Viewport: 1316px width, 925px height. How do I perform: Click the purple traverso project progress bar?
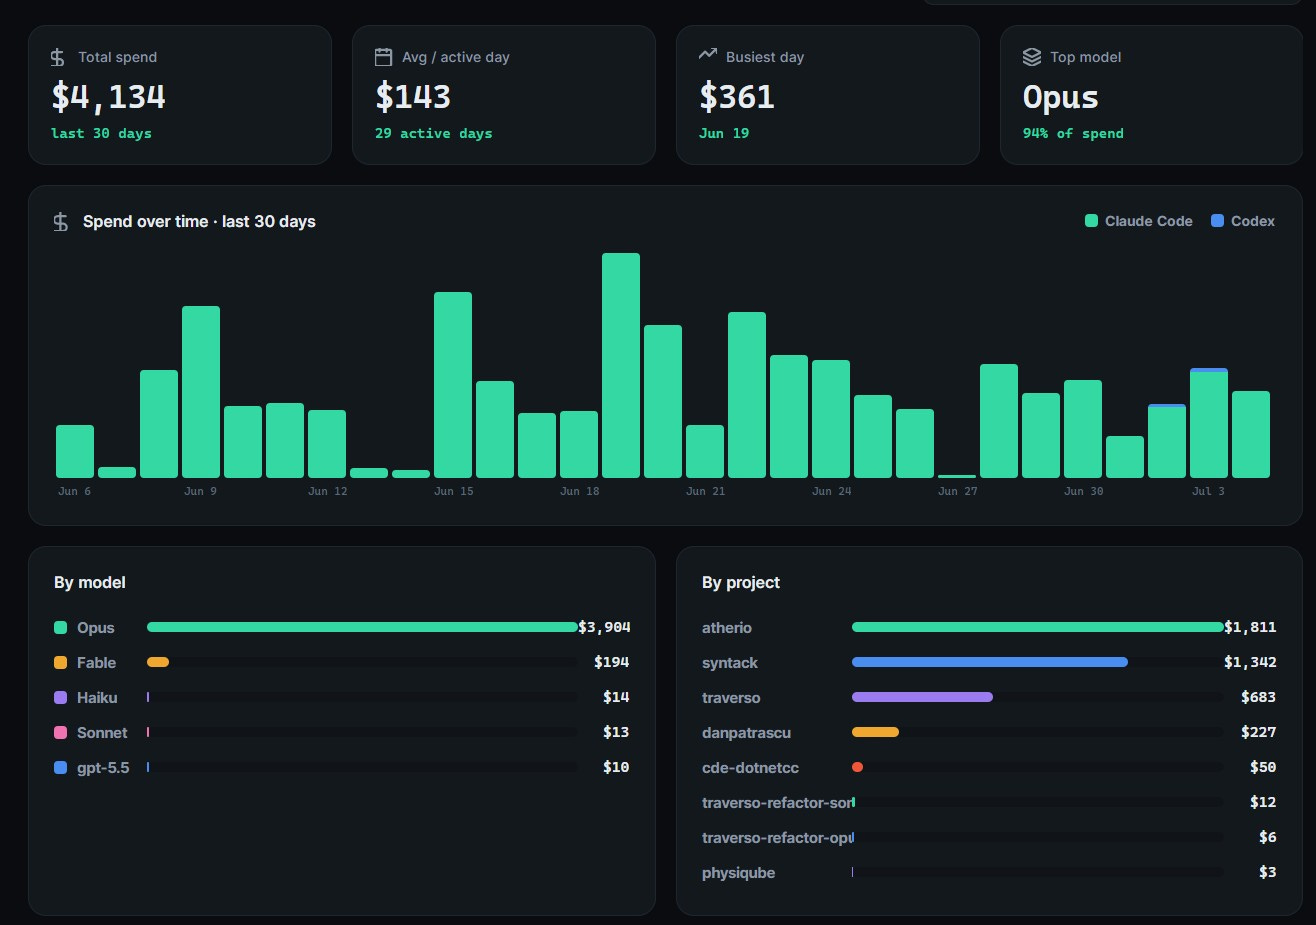pos(922,697)
